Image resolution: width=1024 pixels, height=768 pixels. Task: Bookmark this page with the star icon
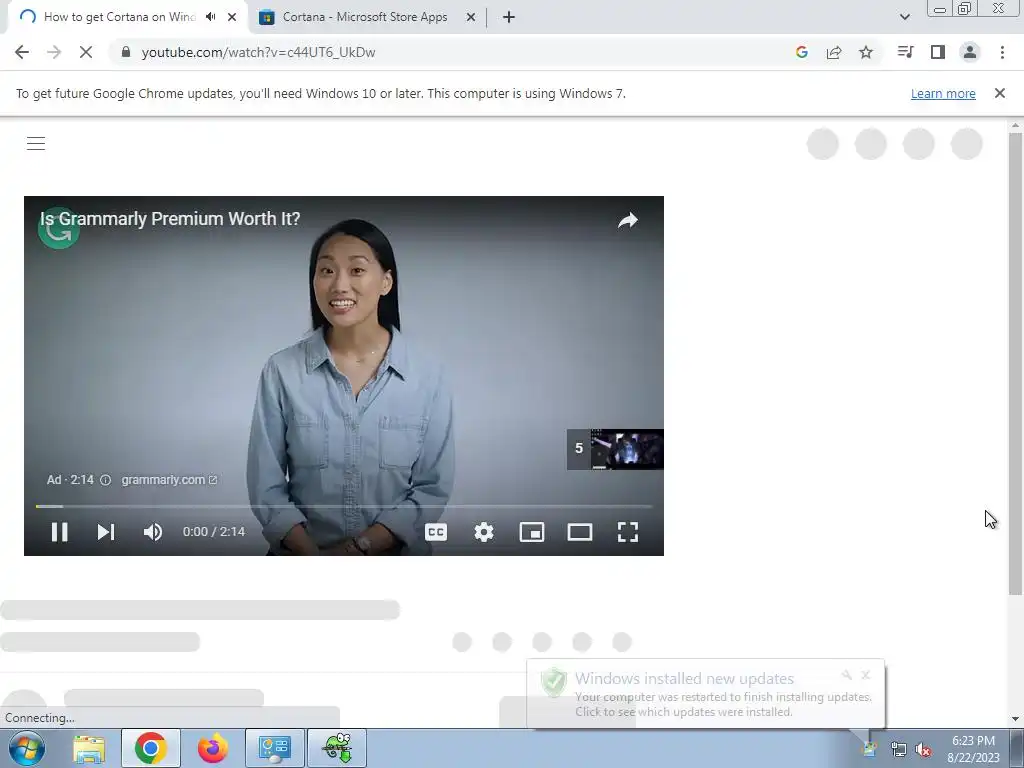(x=866, y=52)
